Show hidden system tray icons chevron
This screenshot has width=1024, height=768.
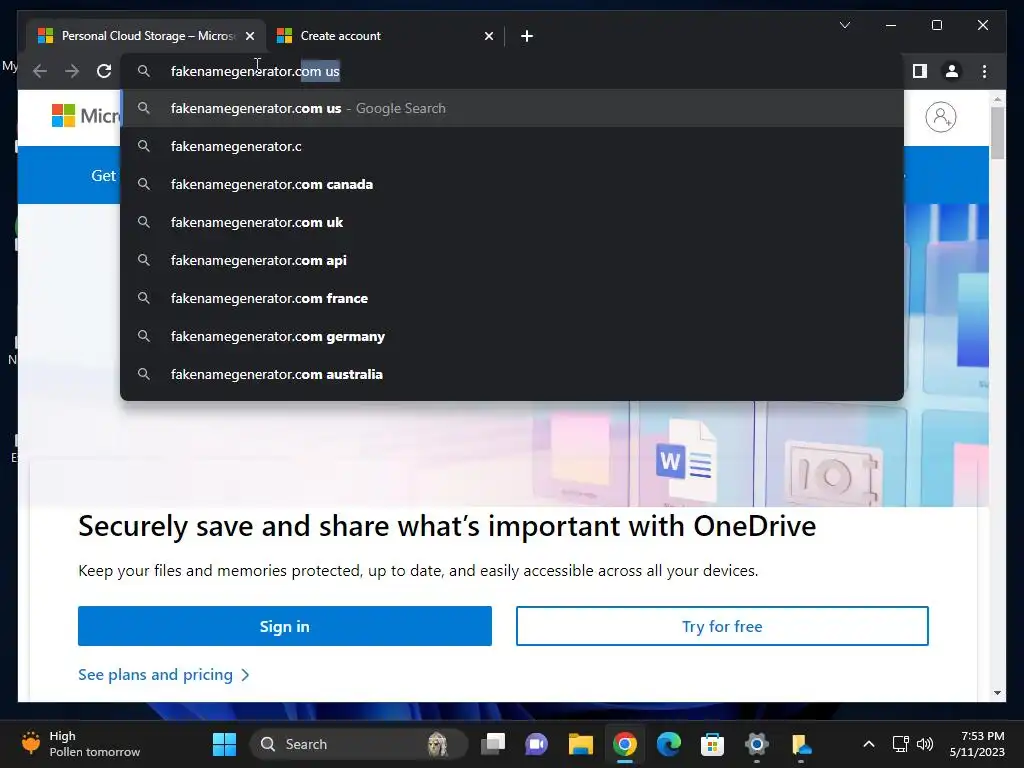coord(869,744)
